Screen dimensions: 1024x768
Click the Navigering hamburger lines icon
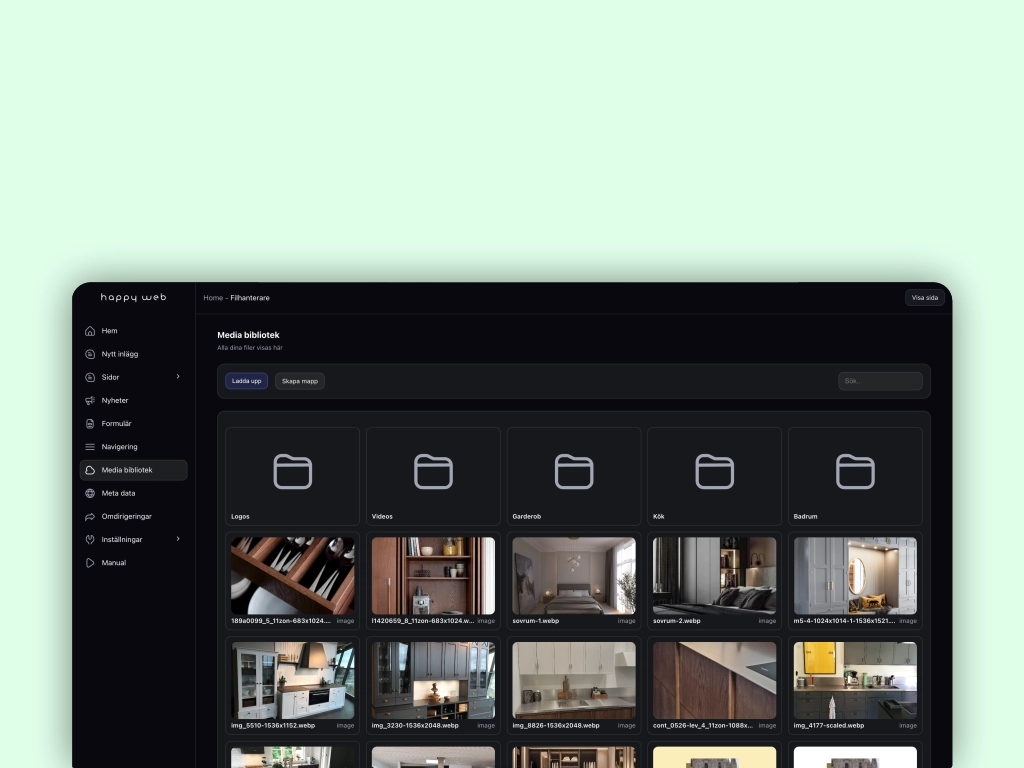(90, 447)
